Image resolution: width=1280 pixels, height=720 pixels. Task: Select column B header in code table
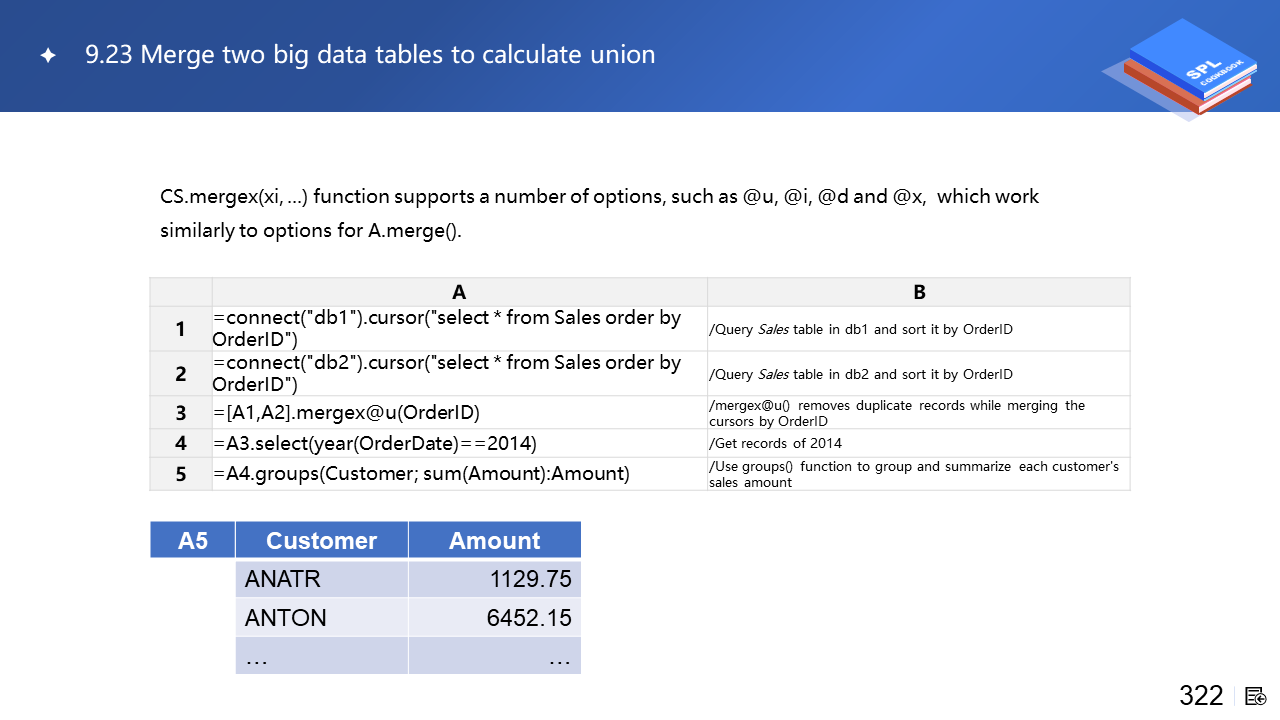point(919,292)
